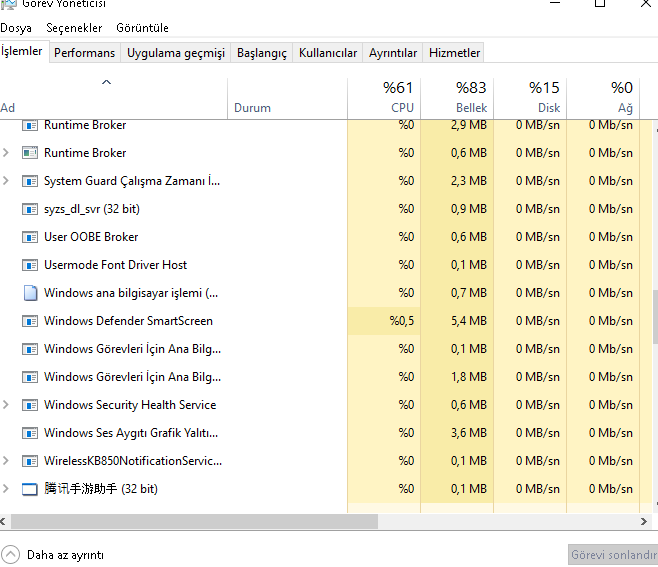
Task: Click the Windows Ses Aygıtı Grafik icon
Action: (x=30, y=433)
